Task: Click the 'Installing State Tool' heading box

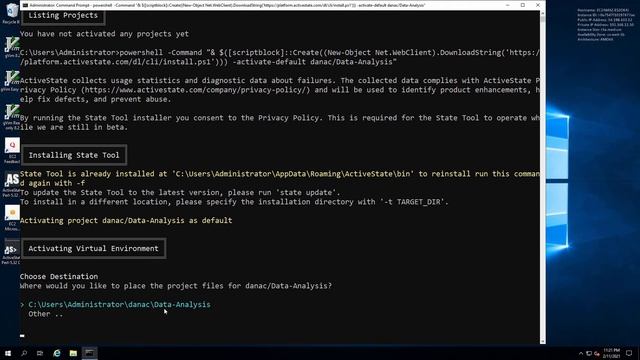Action: 74,155
